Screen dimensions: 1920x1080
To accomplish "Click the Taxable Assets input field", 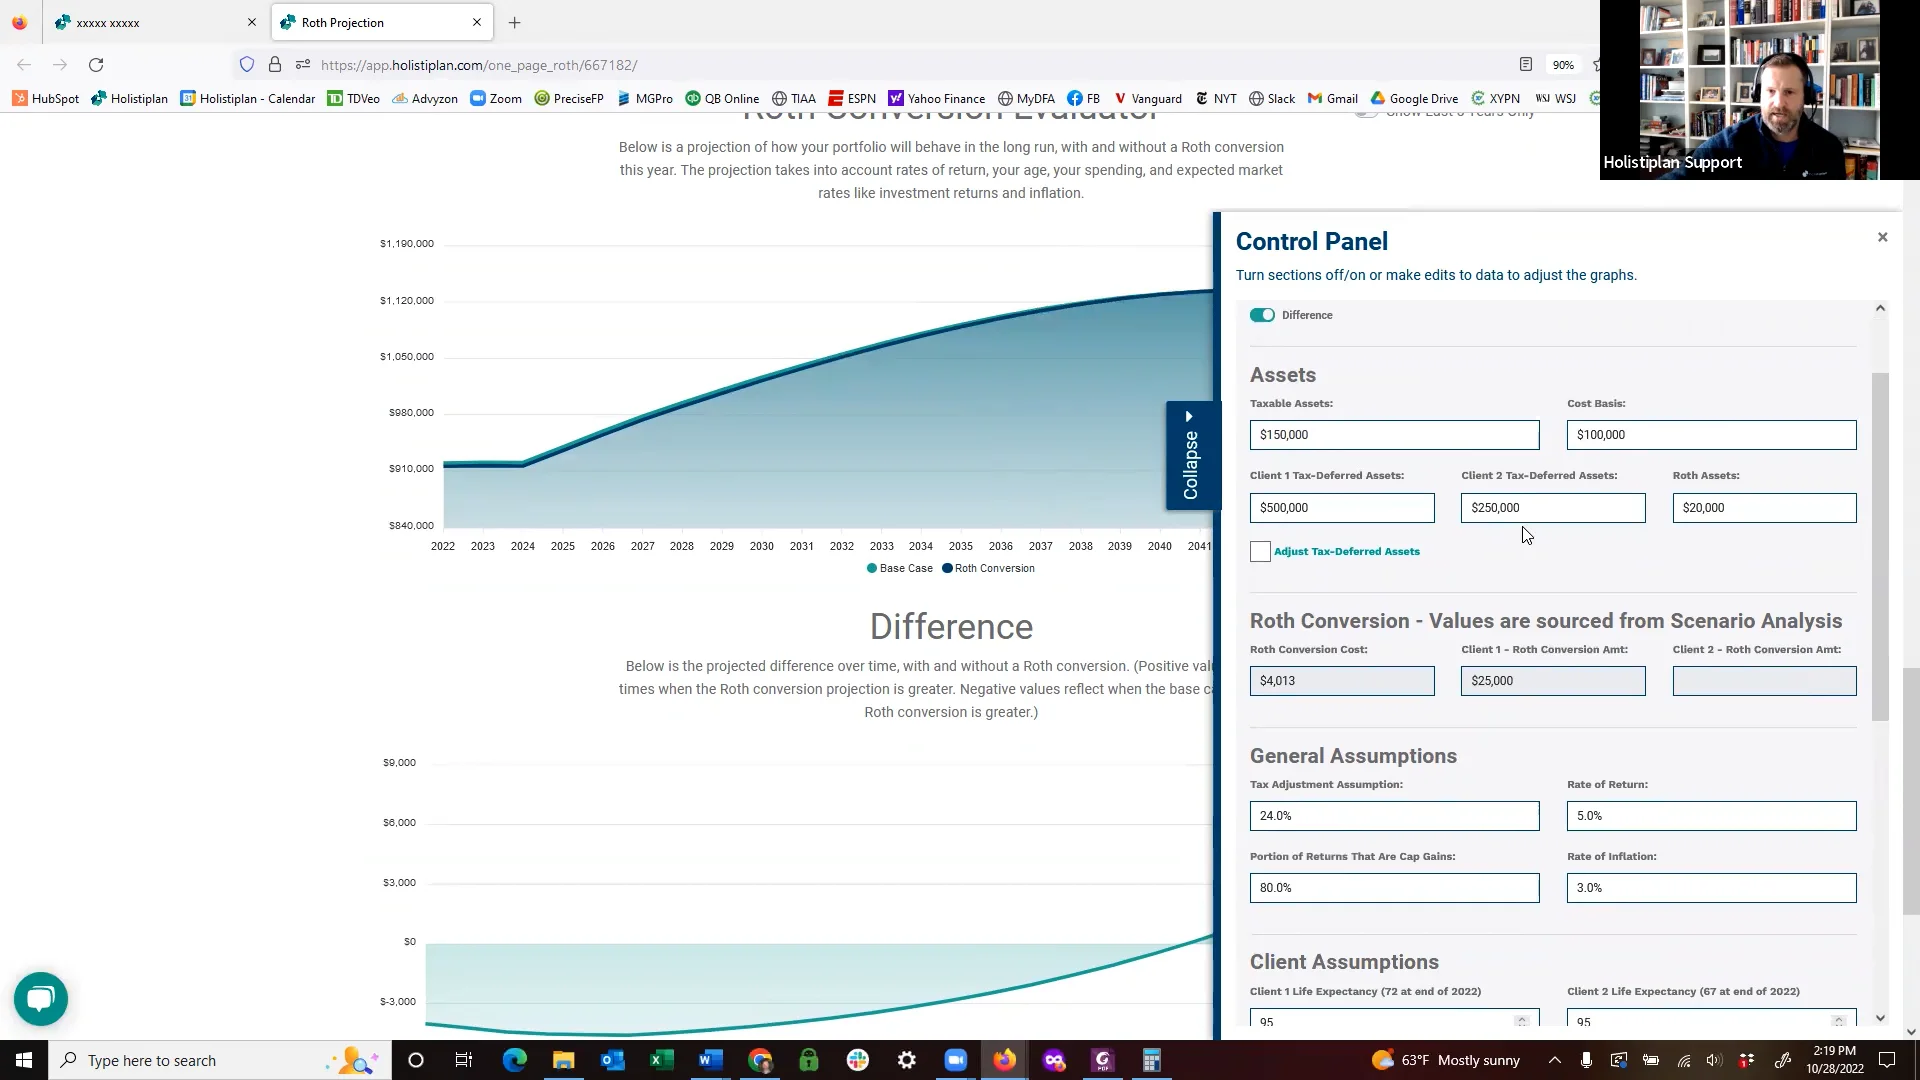I will 1394,434.
